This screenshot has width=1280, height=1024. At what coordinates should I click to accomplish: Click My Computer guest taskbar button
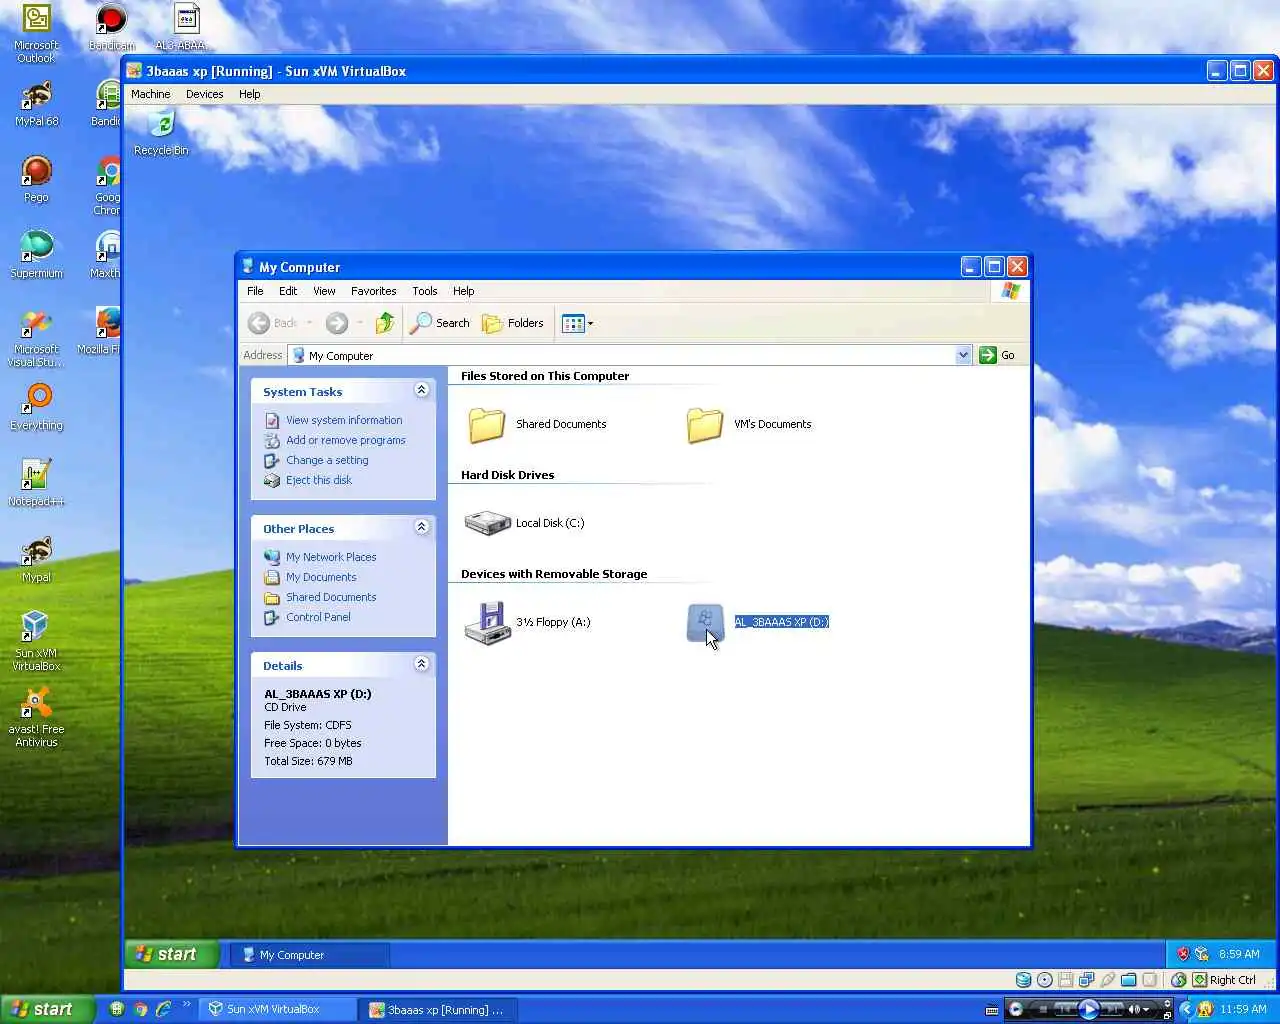310,955
